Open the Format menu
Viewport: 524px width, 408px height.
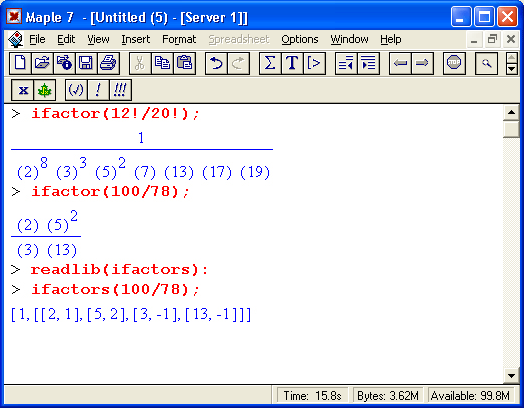tap(179, 39)
